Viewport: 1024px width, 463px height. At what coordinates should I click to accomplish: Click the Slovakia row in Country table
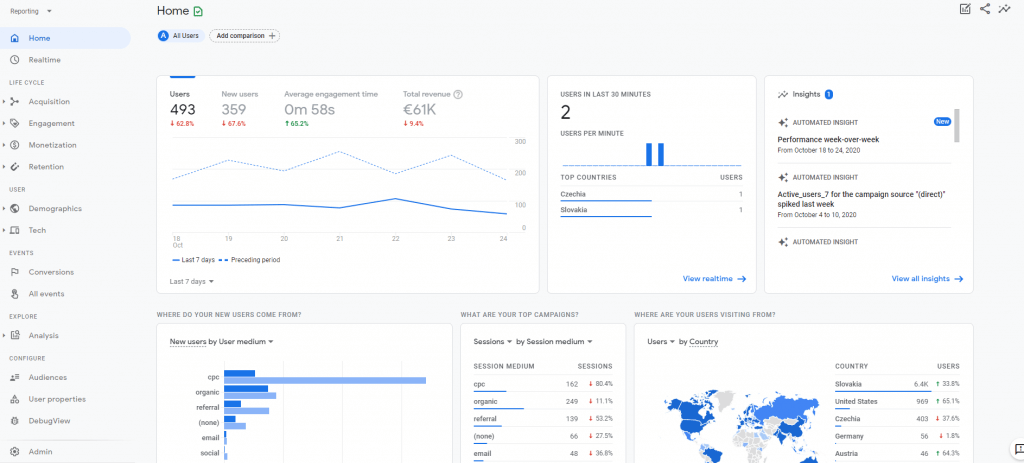tap(897, 385)
